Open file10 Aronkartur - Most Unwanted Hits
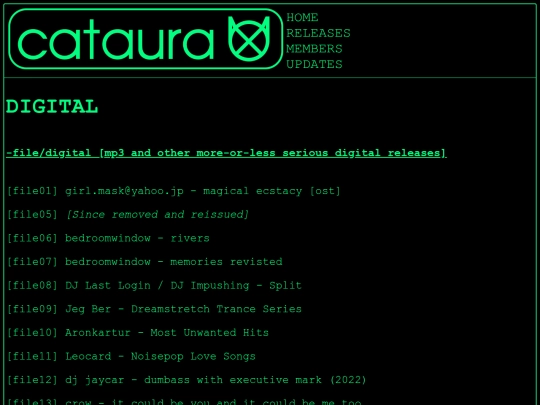The width and height of the screenshot is (540, 405). click(x=138, y=333)
